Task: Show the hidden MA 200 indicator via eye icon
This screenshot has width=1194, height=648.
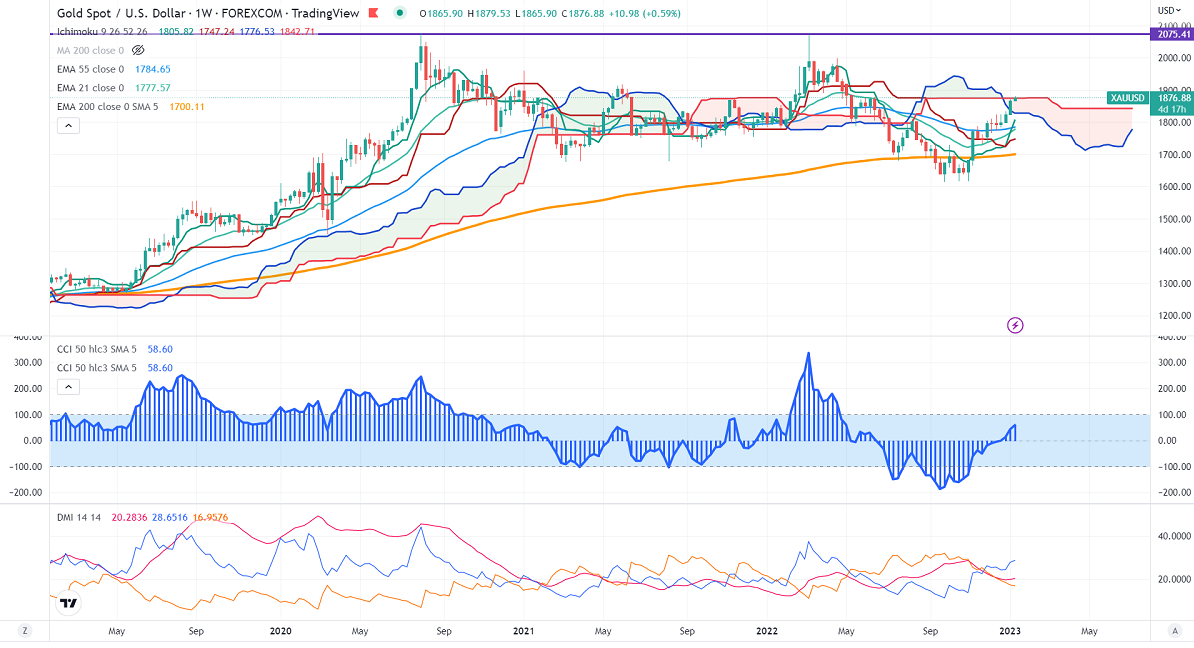Action: (138, 50)
